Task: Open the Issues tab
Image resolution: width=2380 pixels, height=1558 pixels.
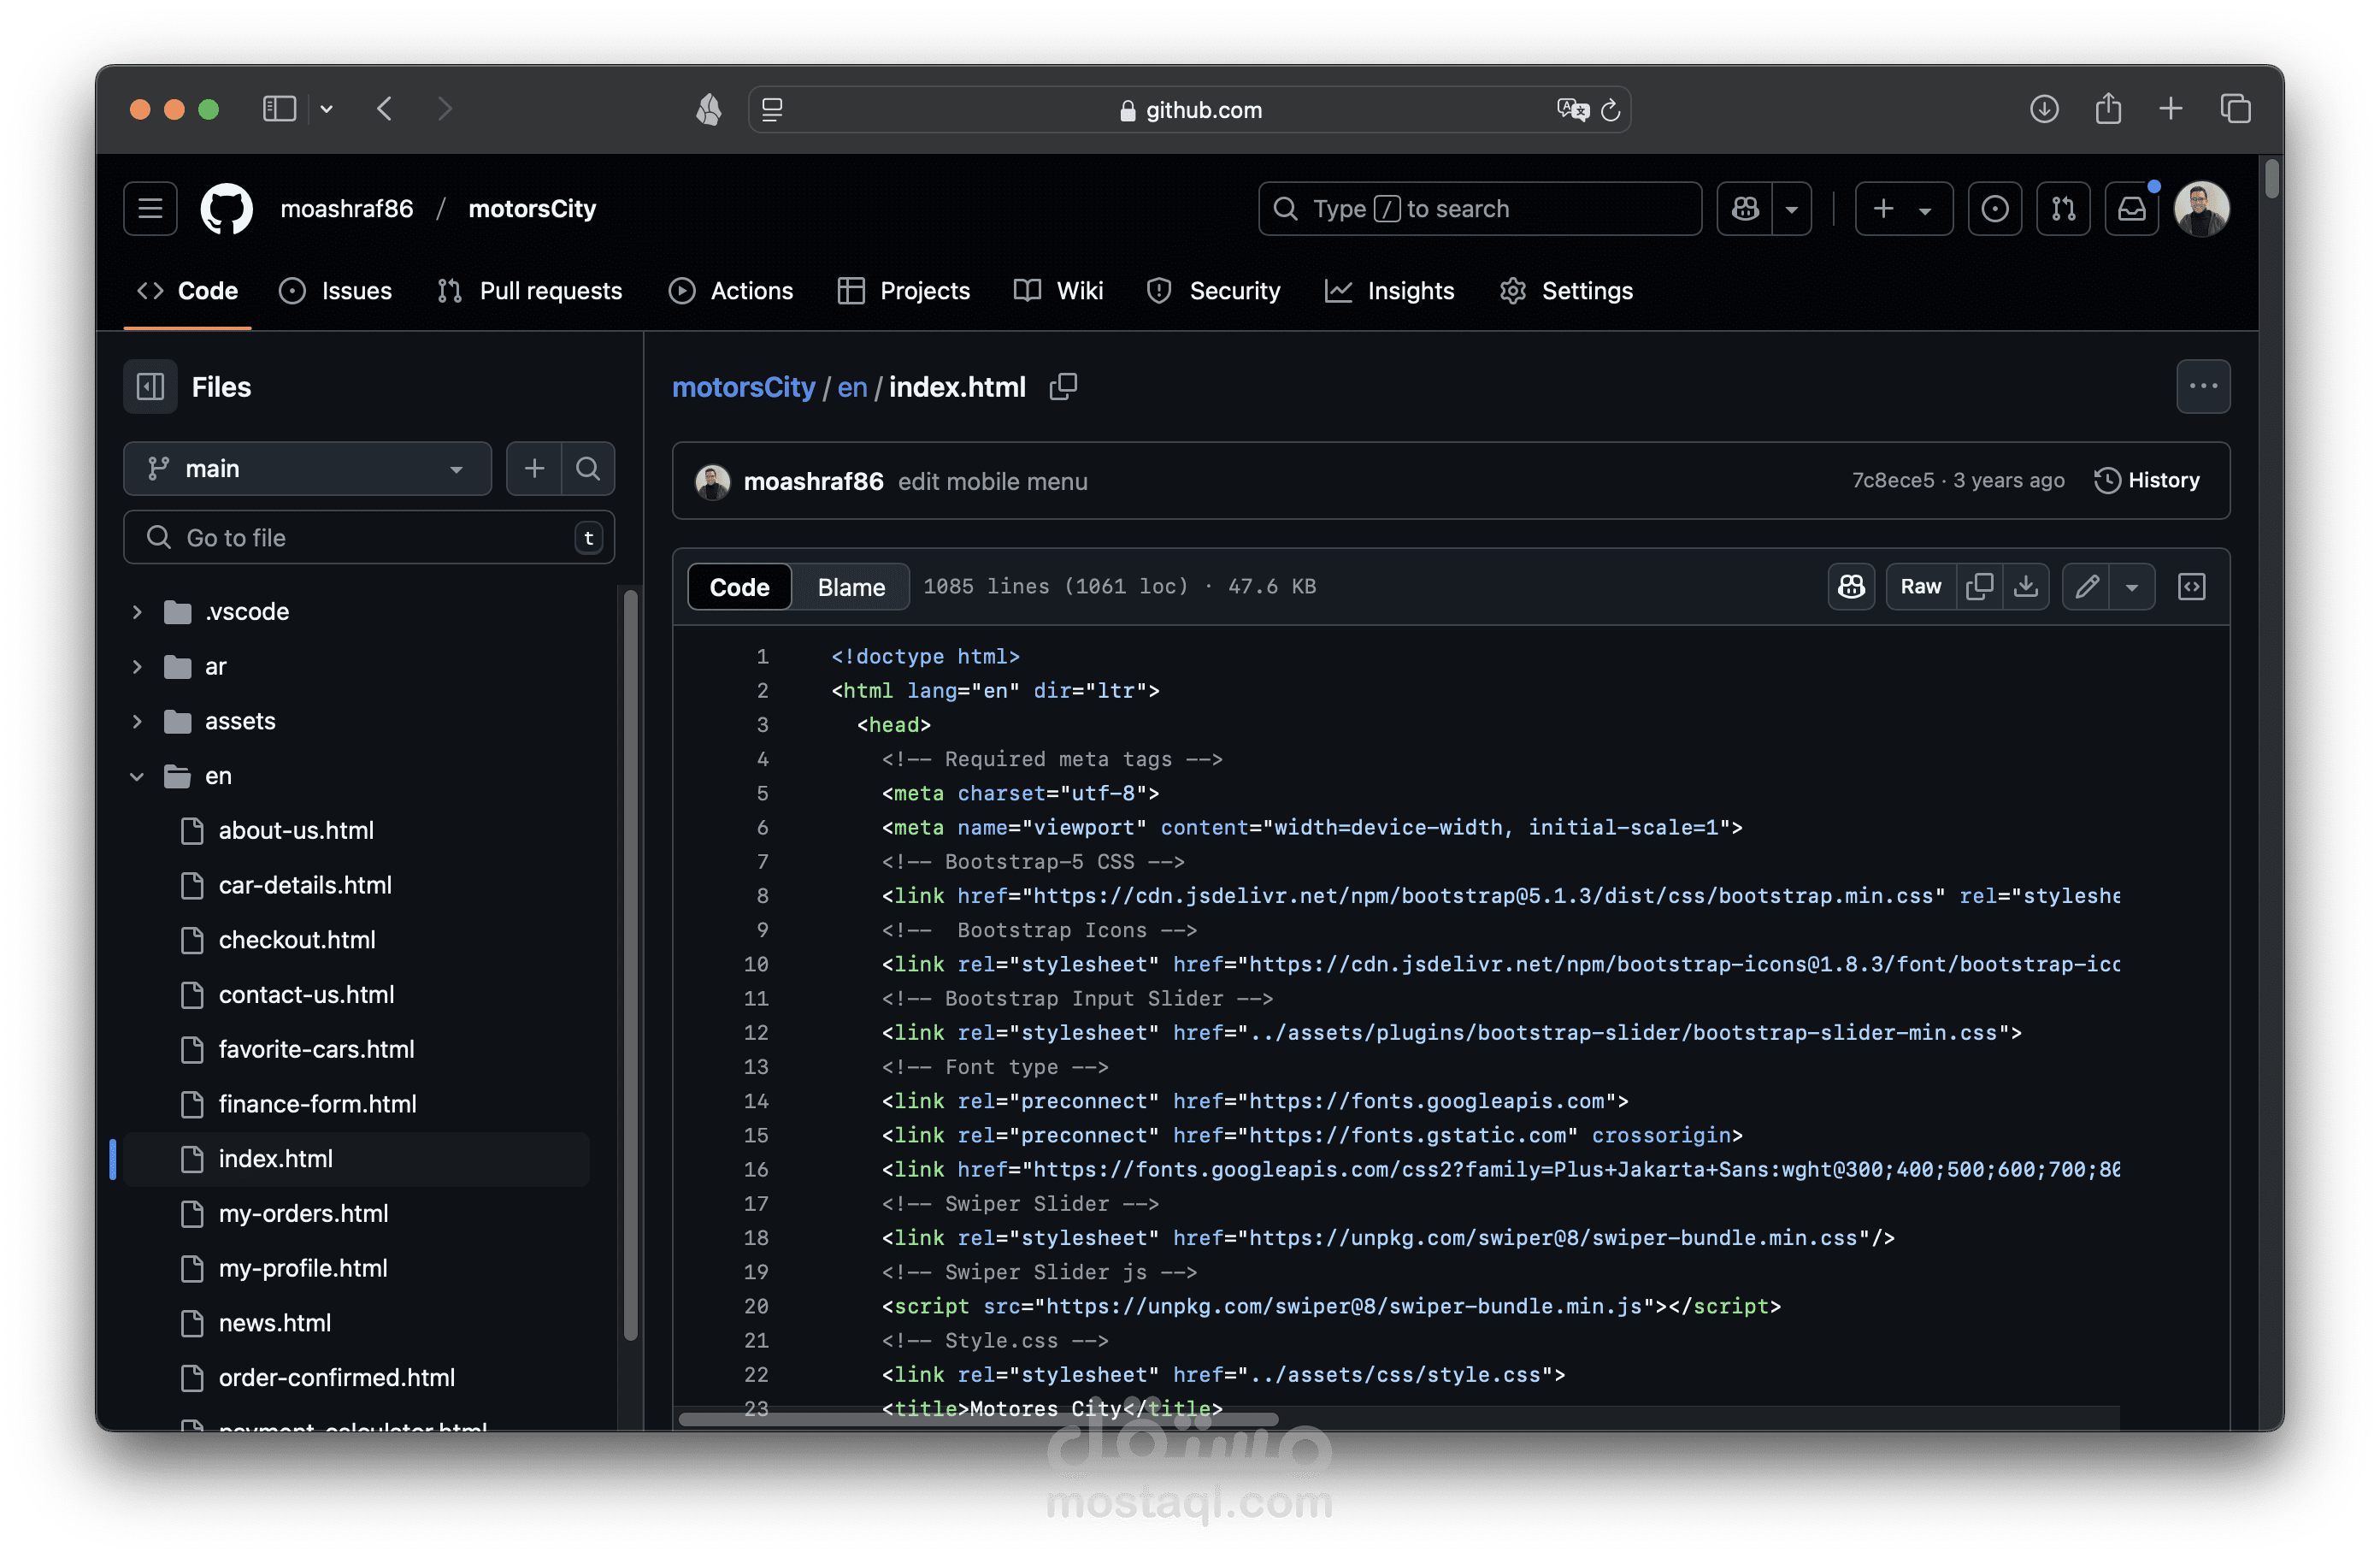Action: coord(335,291)
